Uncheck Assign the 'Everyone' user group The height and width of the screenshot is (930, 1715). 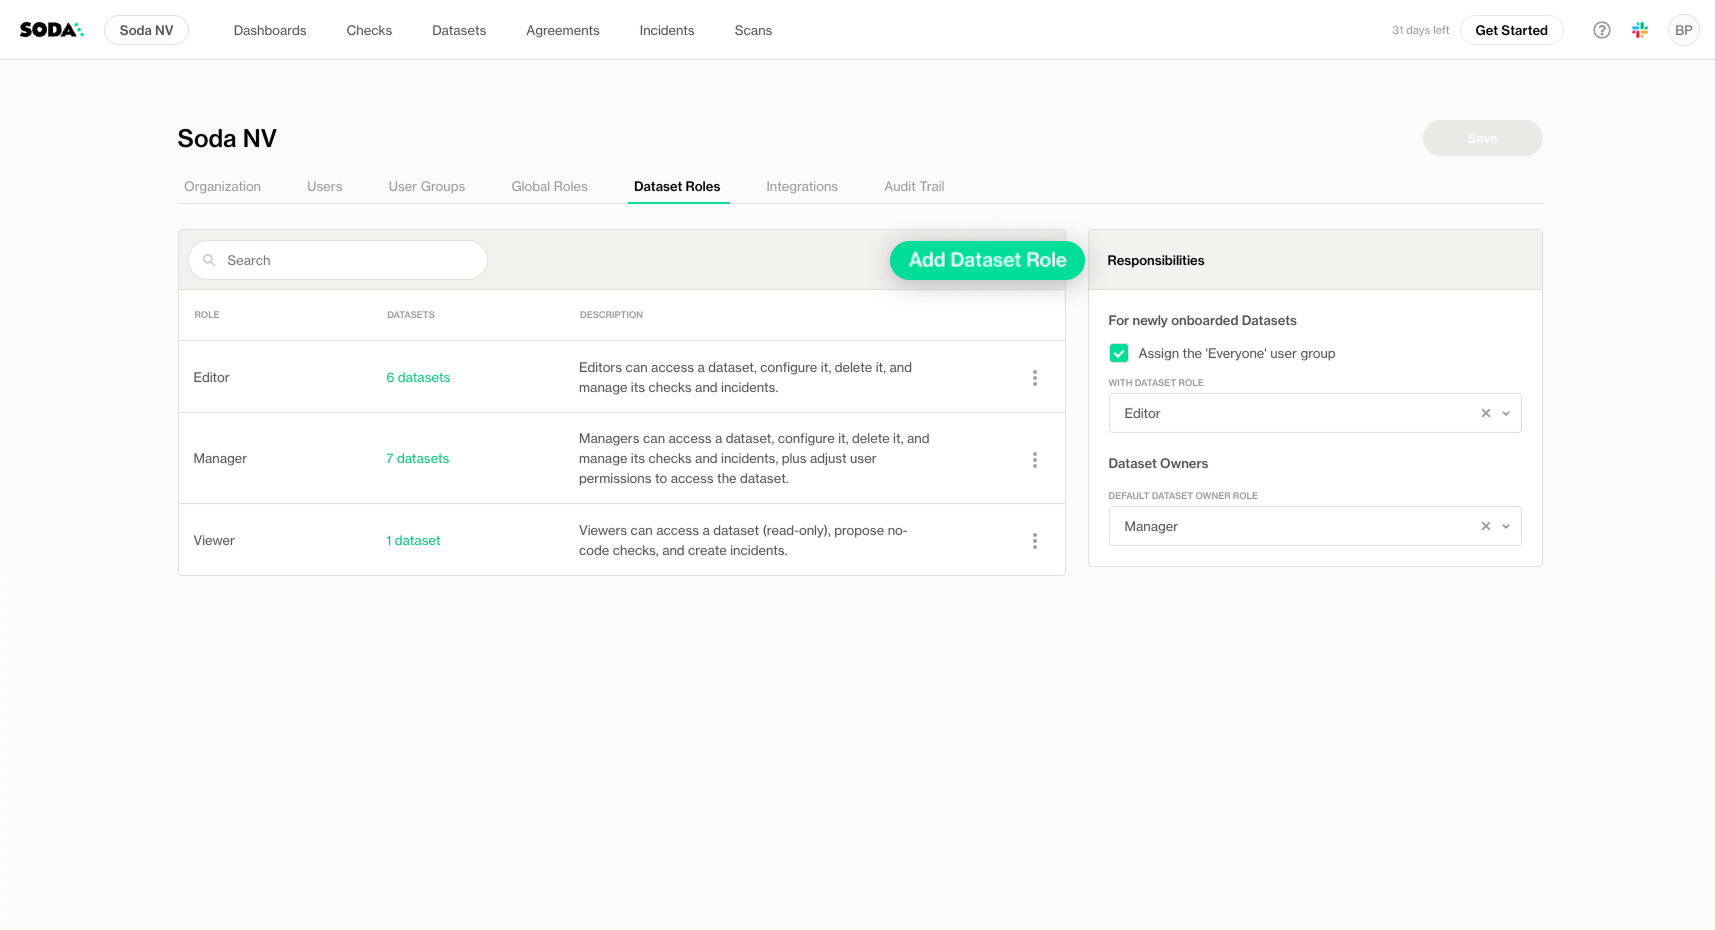pos(1119,353)
